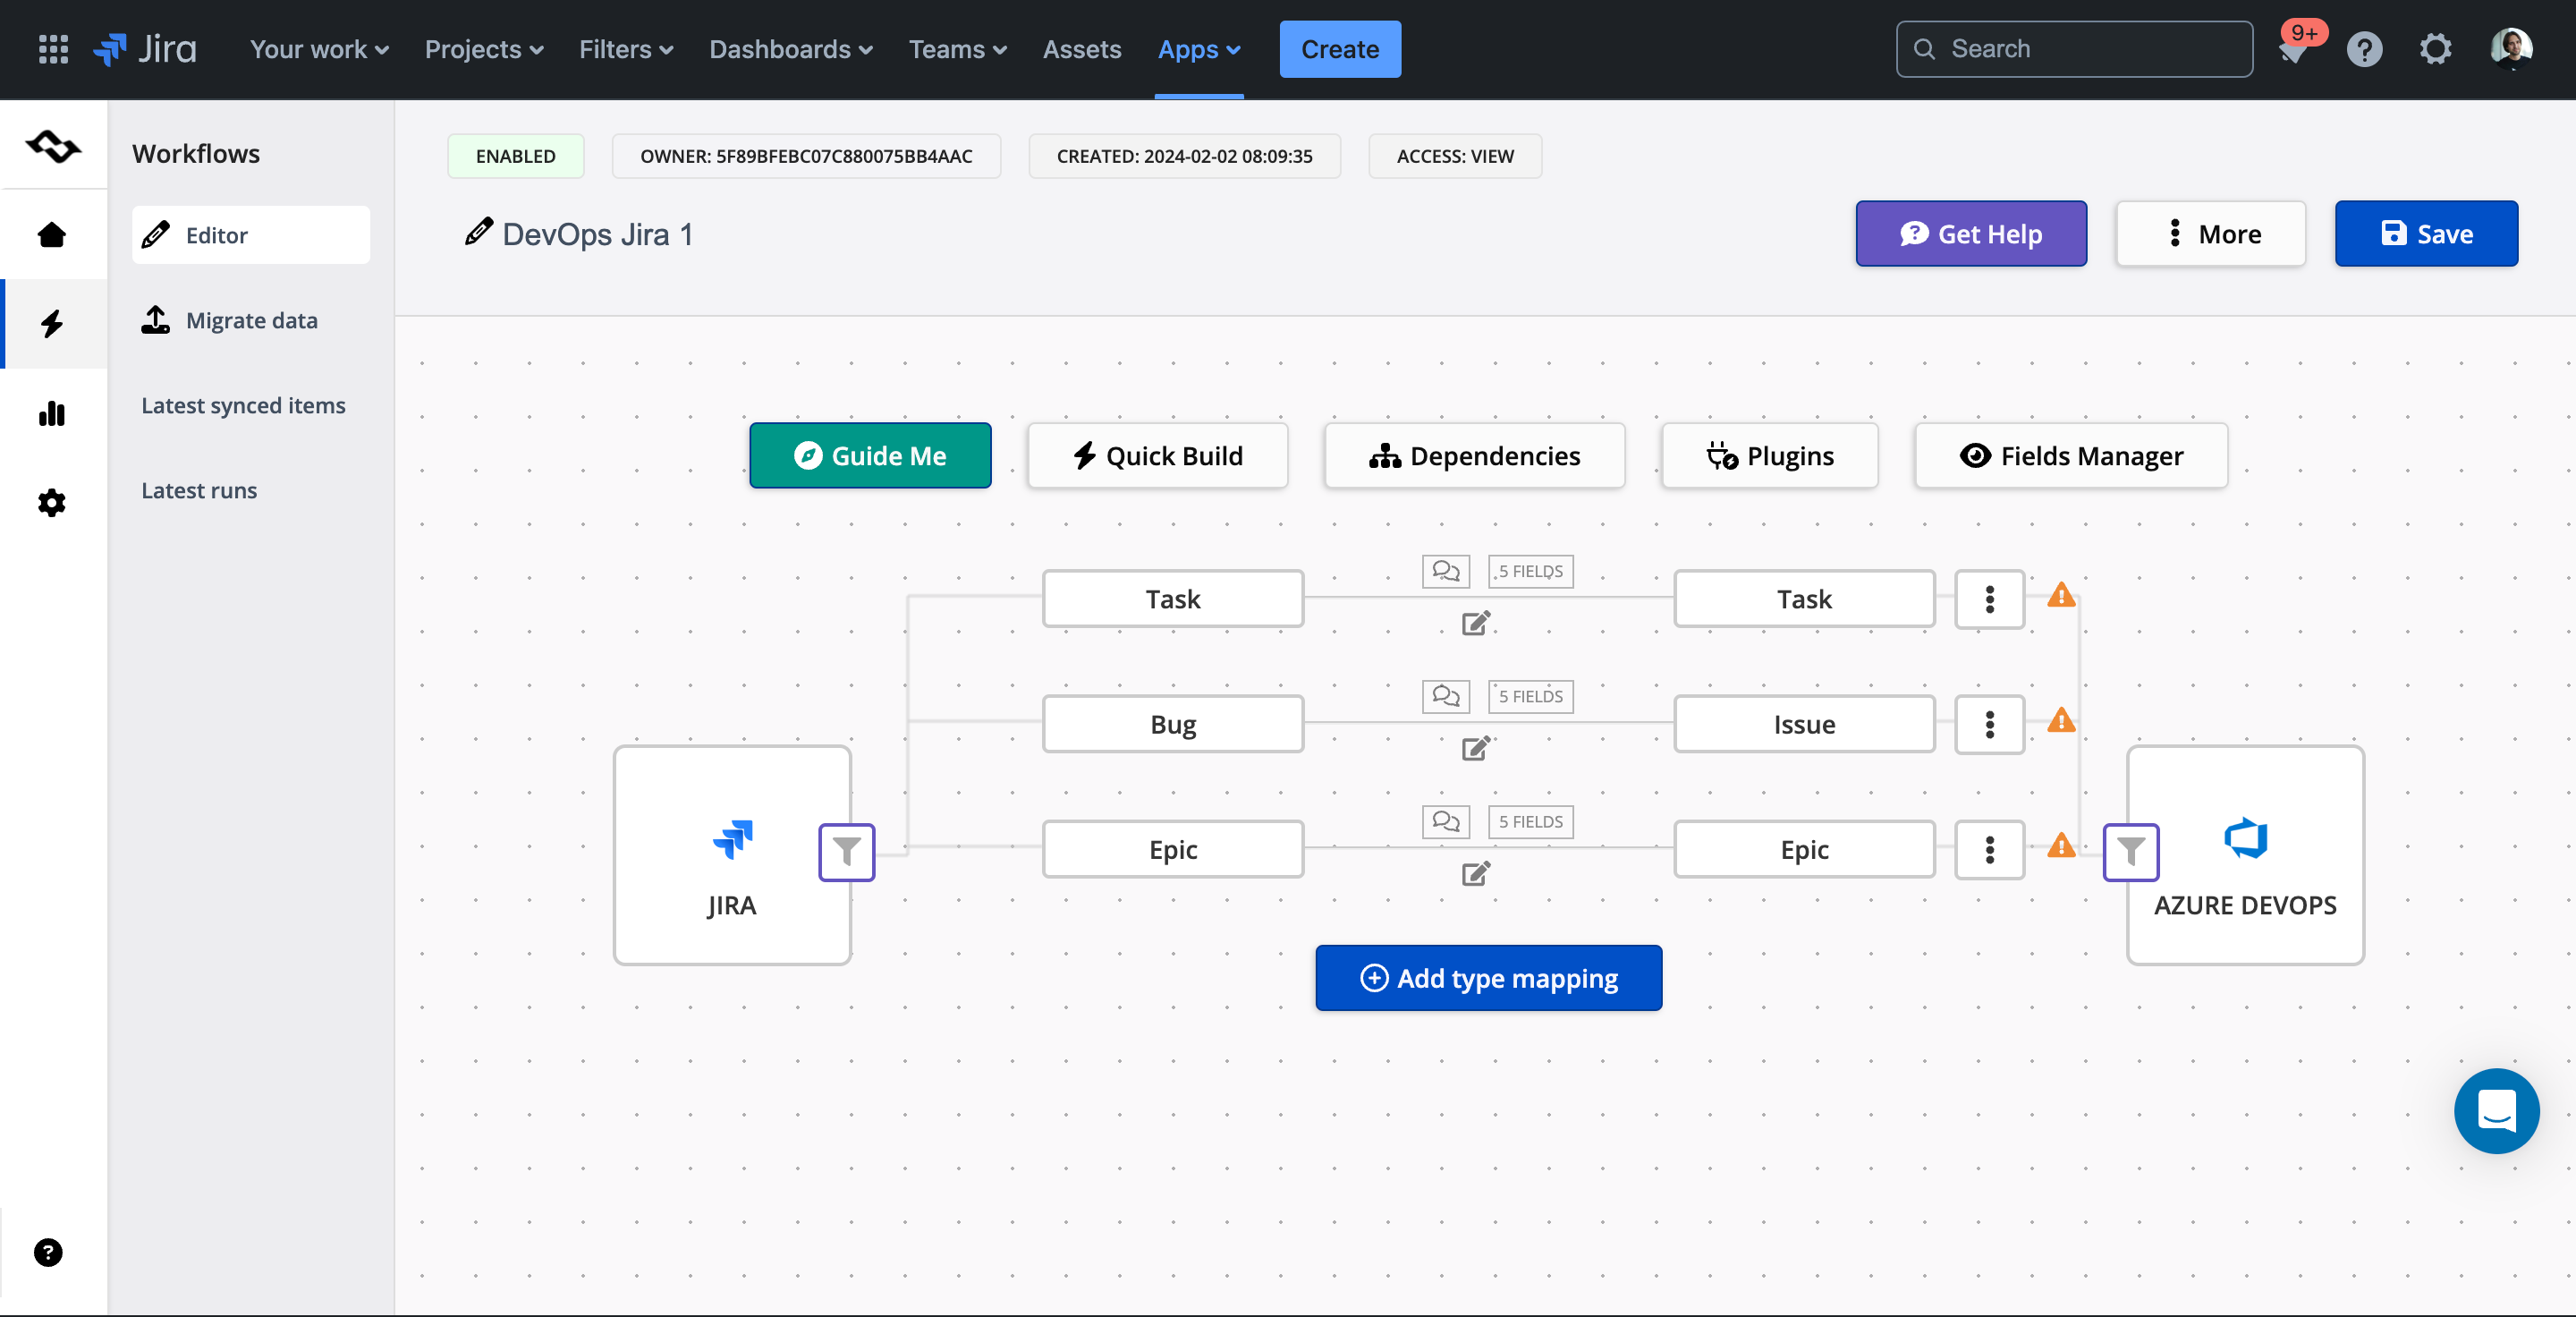
Task: Open the Jira help question mark menu
Action: [x=2365, y=50]
